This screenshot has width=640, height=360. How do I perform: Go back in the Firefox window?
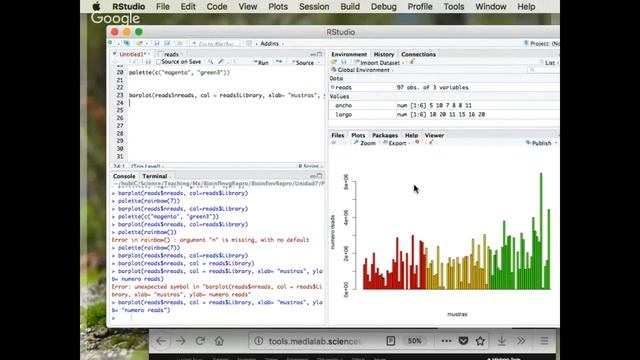(161, 341)
